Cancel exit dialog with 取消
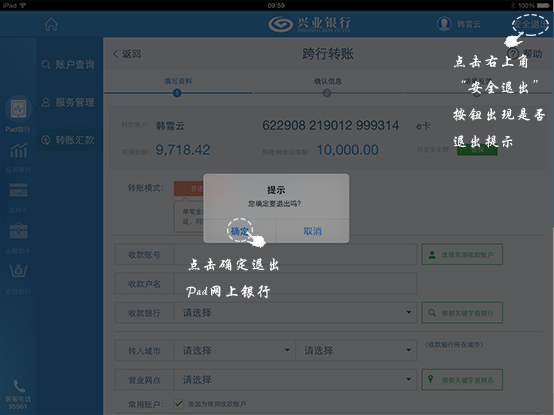The height and width of the screenshot is (415, 554). tap(313, 231)
